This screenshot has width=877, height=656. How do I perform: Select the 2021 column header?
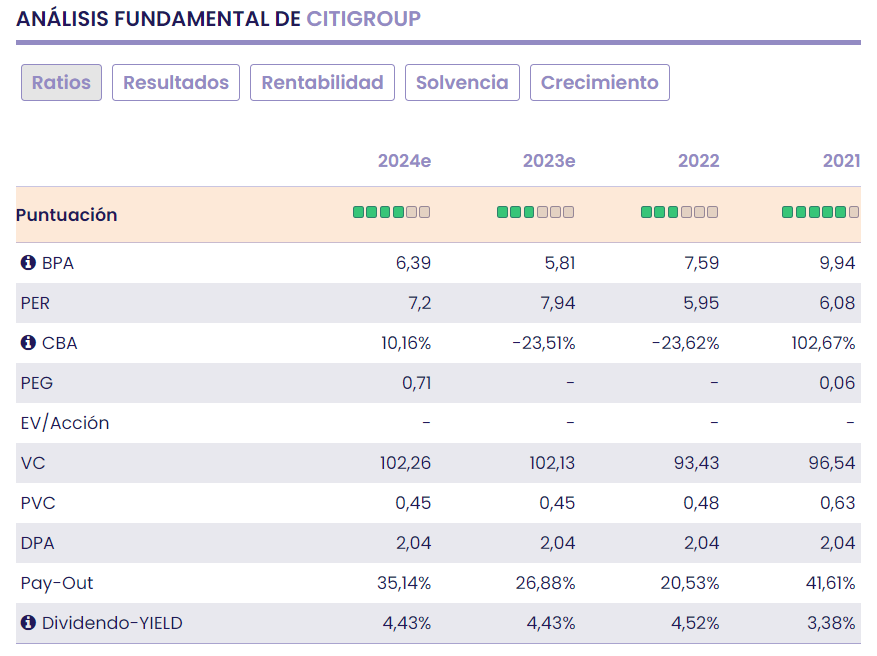pyautogui.click(x=841, y=161)
